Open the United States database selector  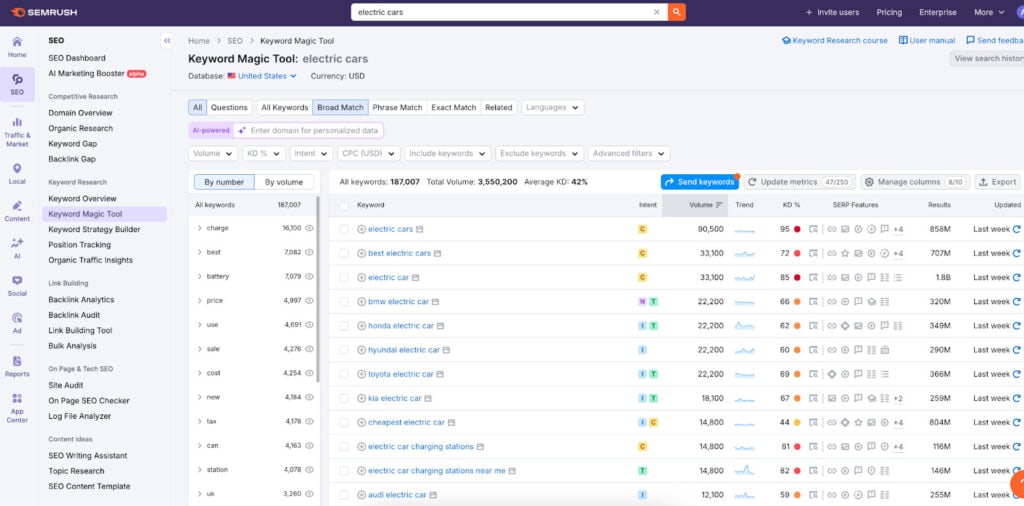pos(262,76)
